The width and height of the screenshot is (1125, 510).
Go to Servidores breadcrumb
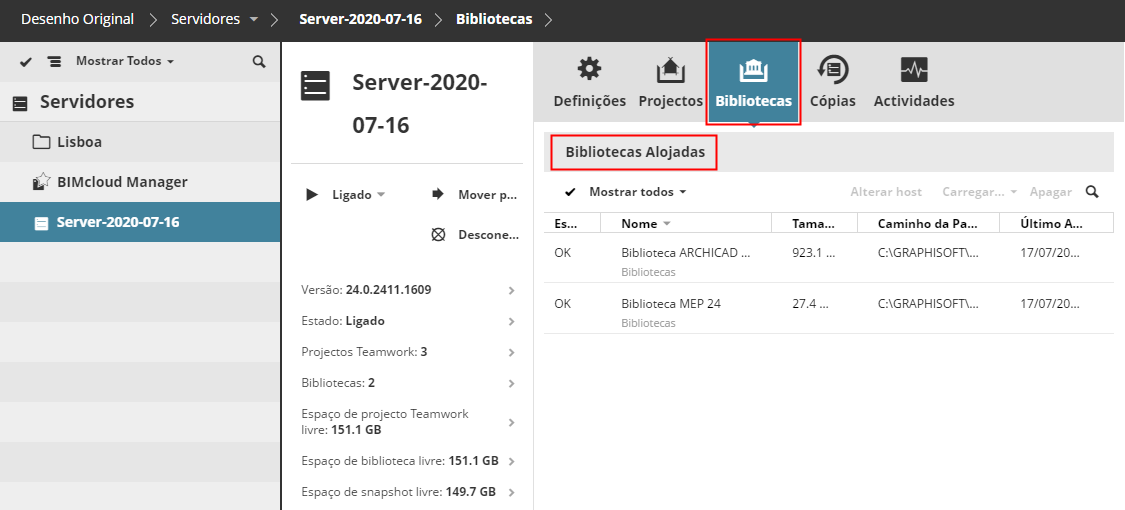point(205,19)
